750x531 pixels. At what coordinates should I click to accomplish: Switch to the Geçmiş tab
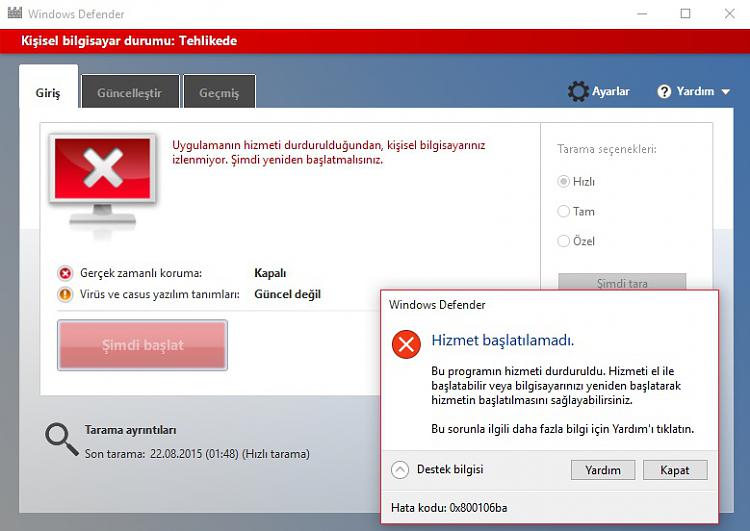pyautogui.click(x=219, y=92)
